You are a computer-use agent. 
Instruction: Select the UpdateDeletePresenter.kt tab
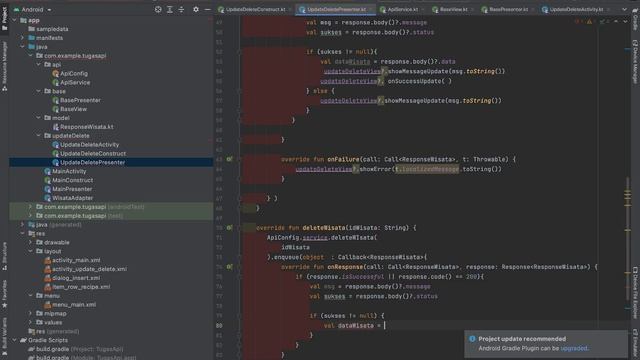pos(336,9)
